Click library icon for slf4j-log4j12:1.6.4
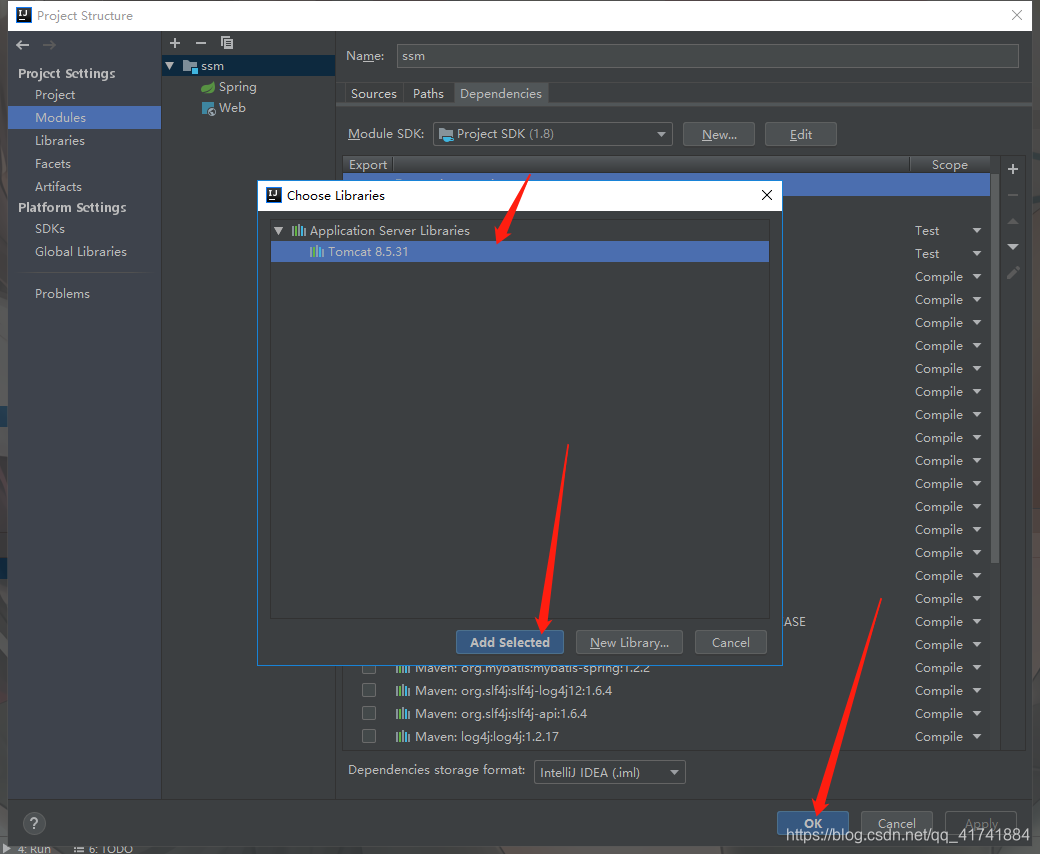This screenshot has height=854, width=1040. 403,690
